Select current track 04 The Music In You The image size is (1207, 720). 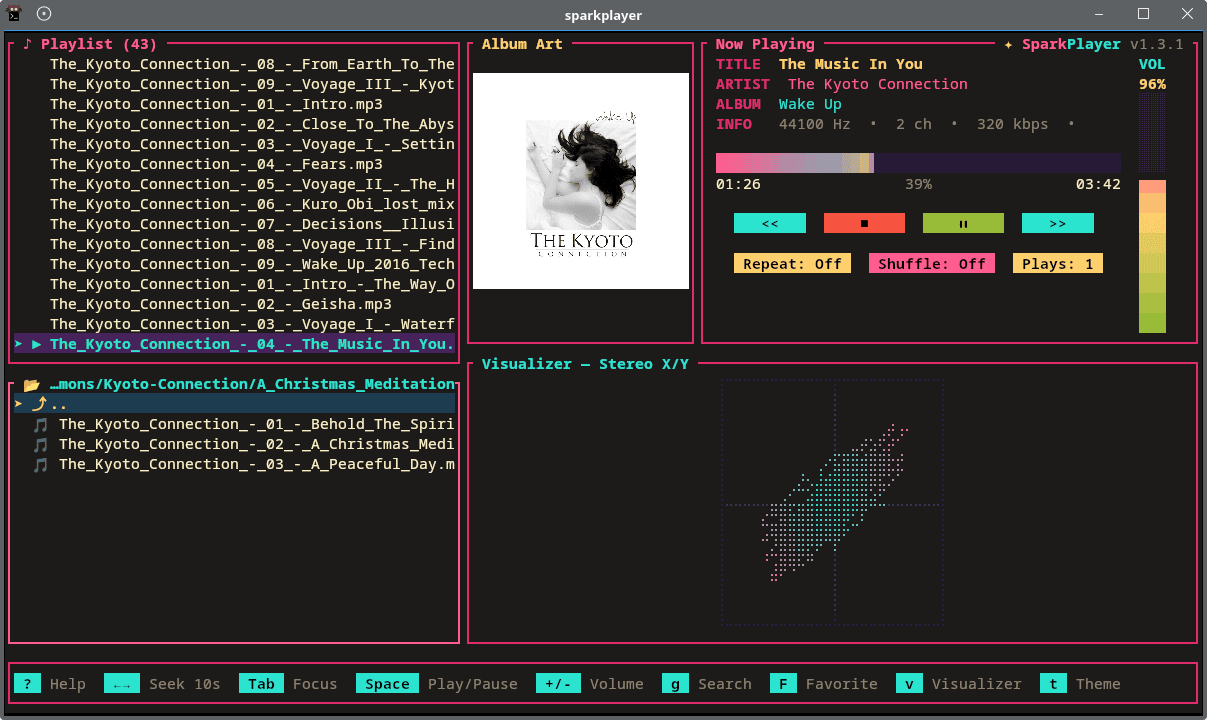[x=234, y=344]
